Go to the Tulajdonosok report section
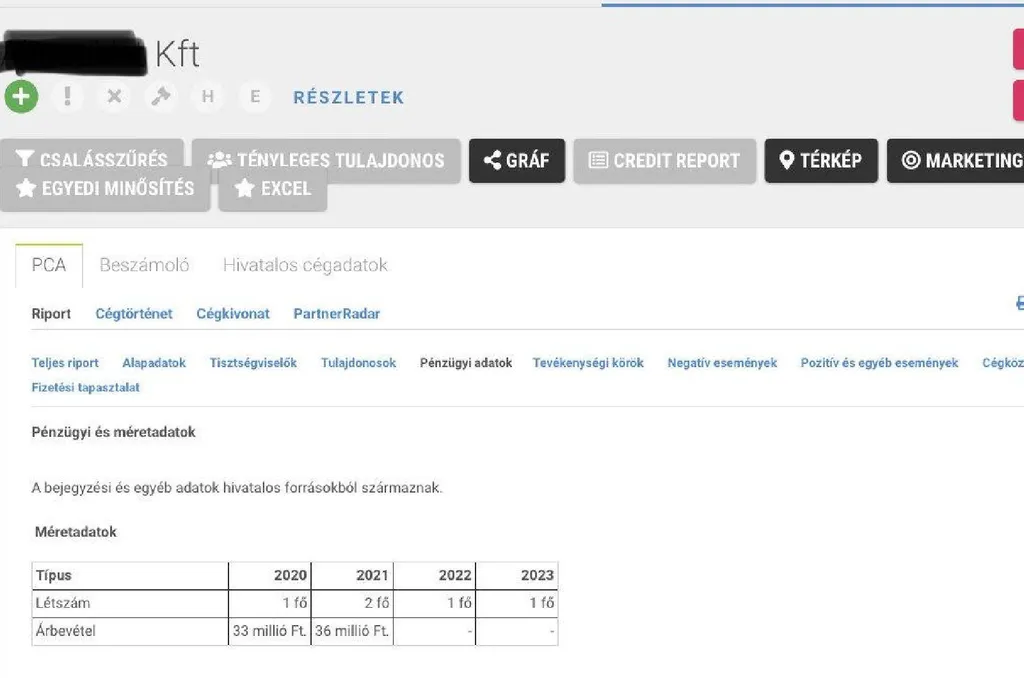Image resolution: width=1024 pixels, height=678 pixels. [358, 363]
